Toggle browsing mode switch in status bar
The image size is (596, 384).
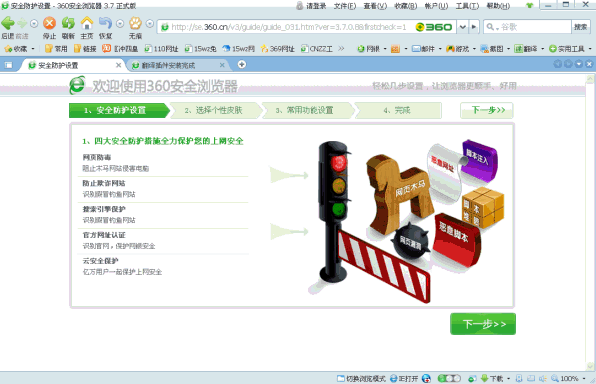(361, 378)
